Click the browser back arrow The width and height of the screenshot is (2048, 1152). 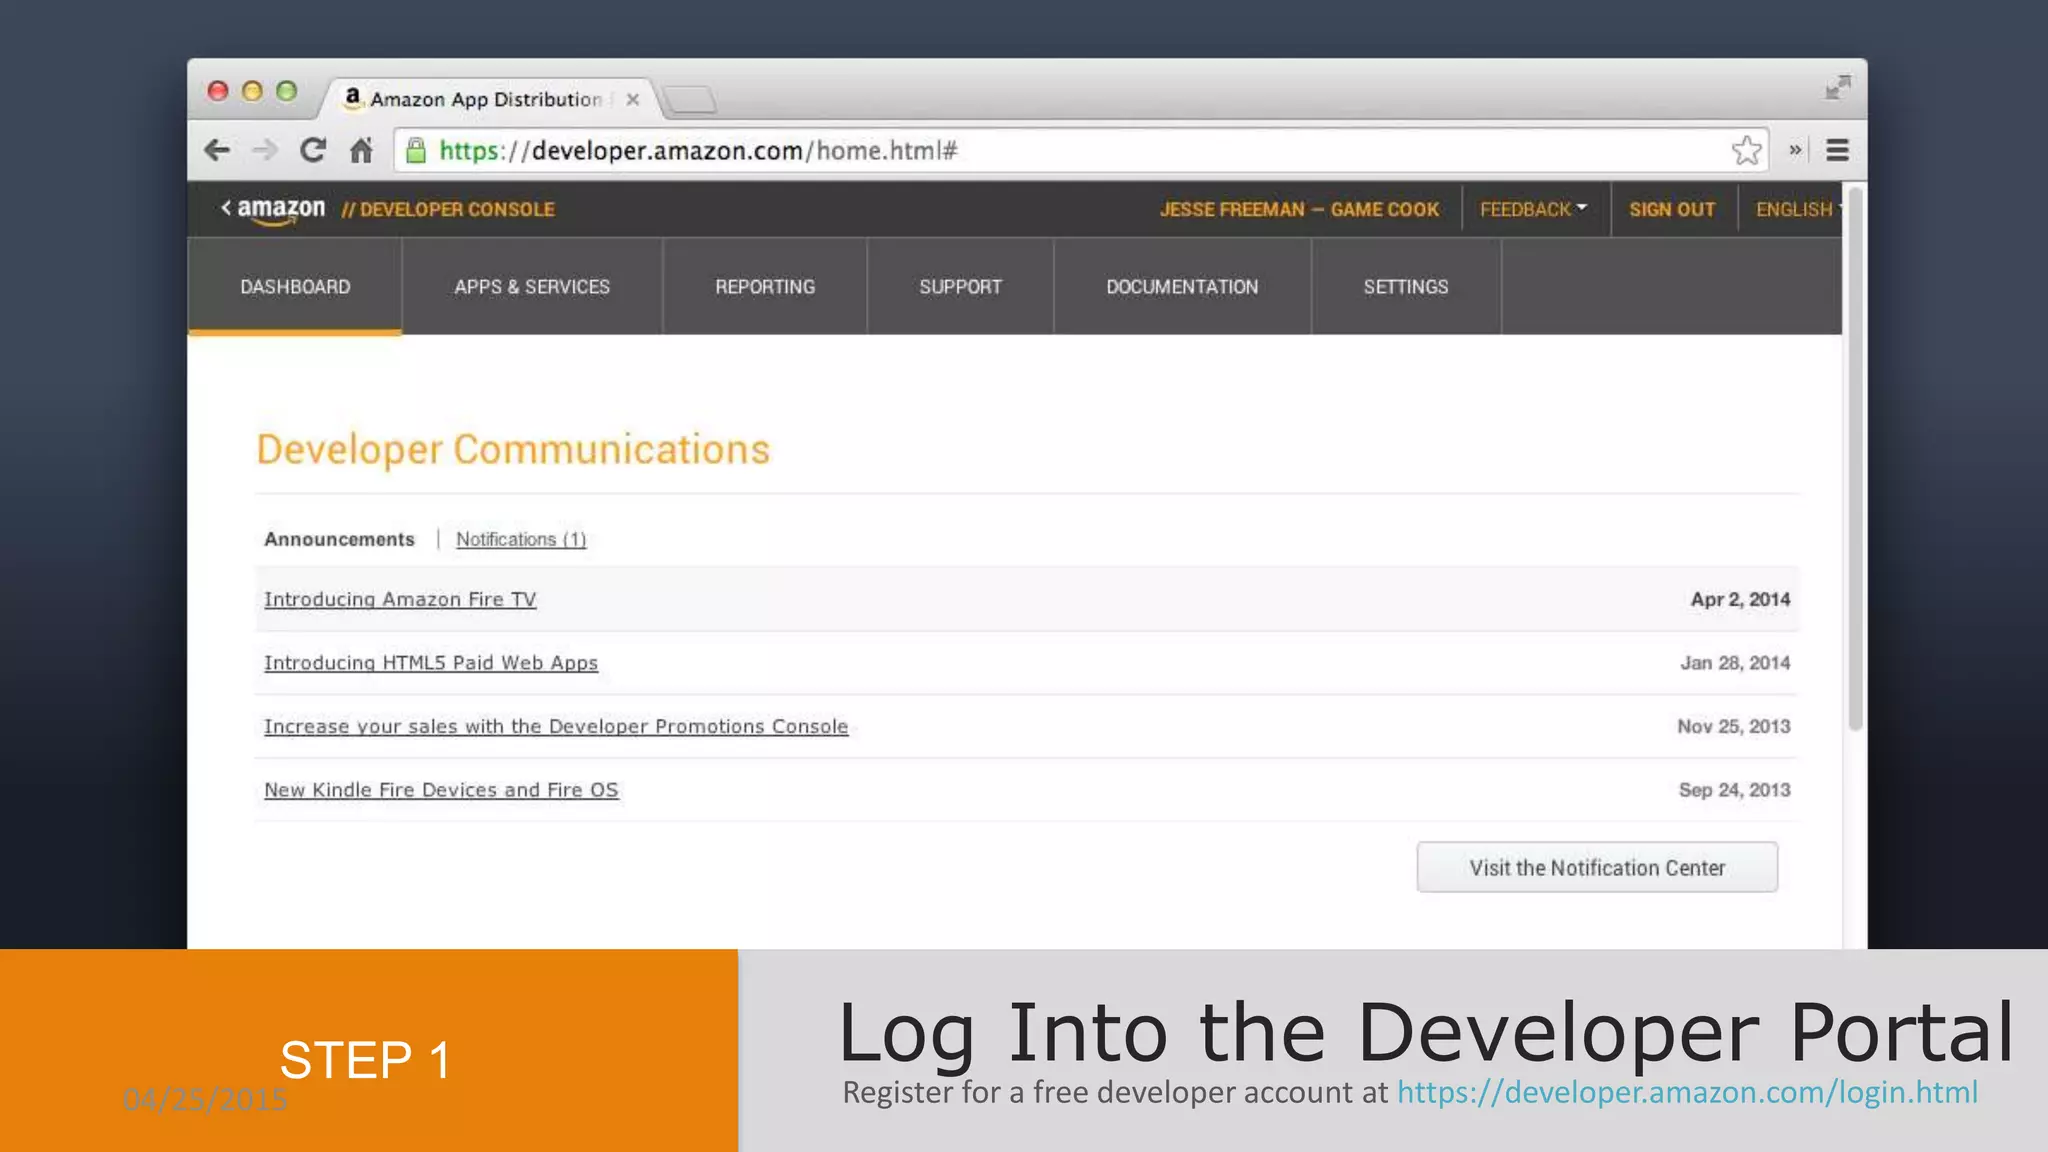pyautogui.click(x=217, y=151)
